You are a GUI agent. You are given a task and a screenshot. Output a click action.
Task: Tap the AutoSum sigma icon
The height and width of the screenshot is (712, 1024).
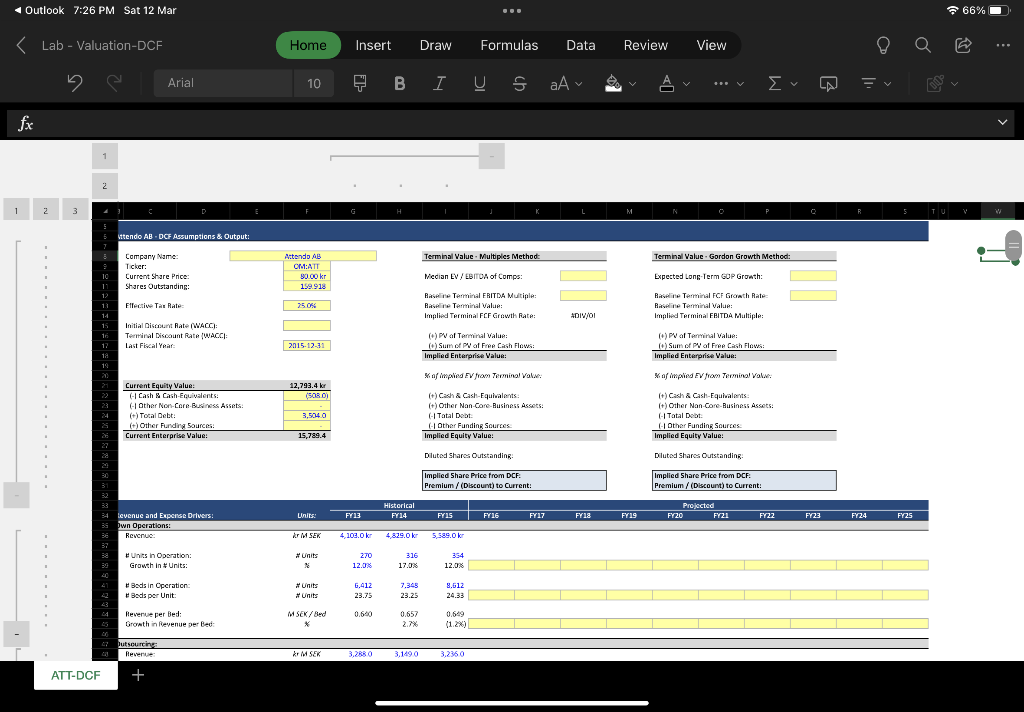(775, 83)
